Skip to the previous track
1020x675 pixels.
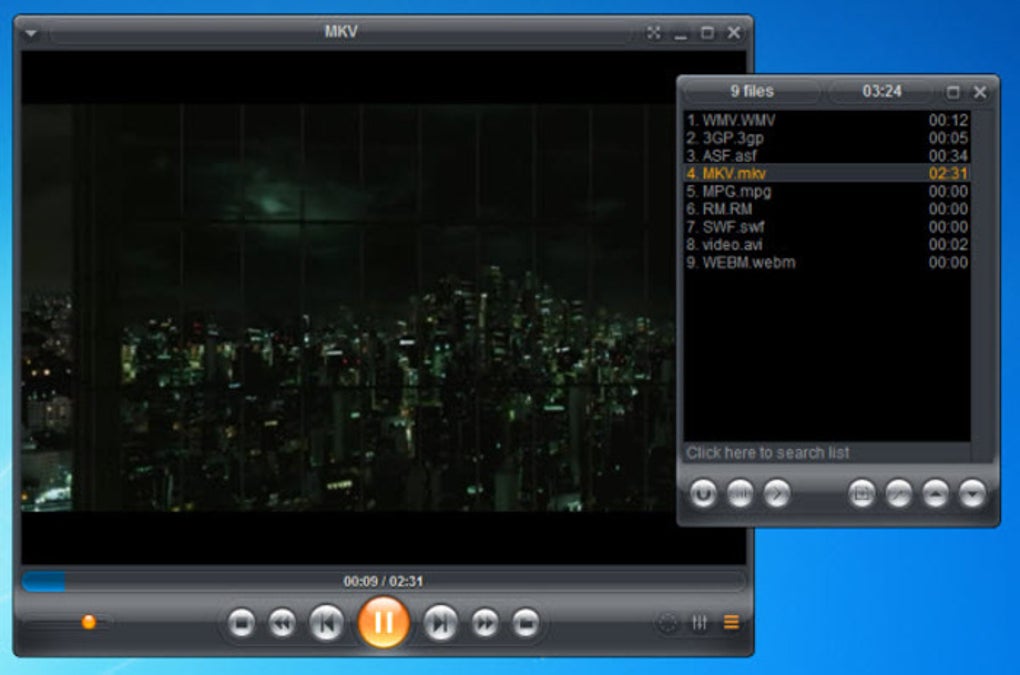click(x=327, y=623)
